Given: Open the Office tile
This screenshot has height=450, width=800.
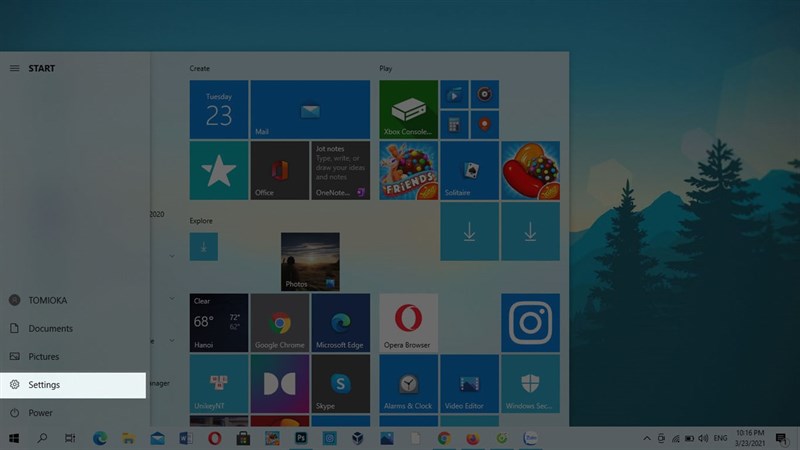Looking at the screenshot, I should tap(280, 171).
